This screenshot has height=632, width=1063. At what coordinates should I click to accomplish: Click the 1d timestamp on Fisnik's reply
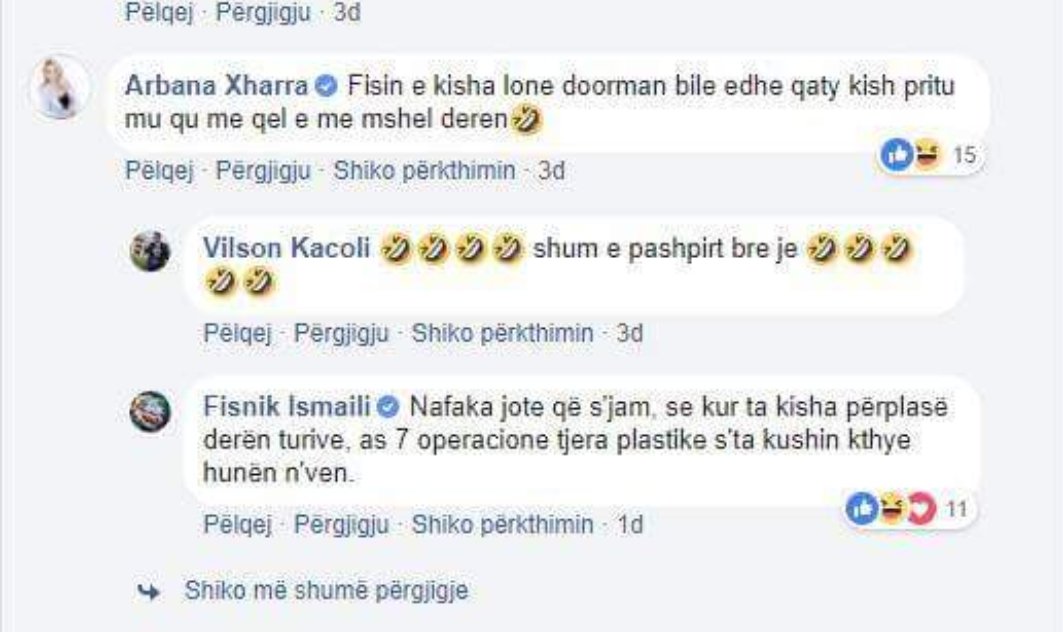tap(630, 523)
